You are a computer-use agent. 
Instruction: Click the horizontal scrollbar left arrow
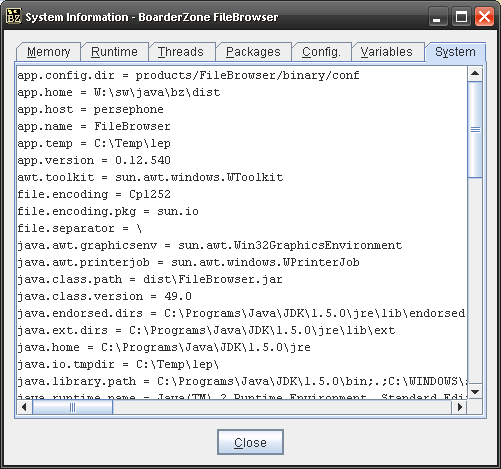24,407
